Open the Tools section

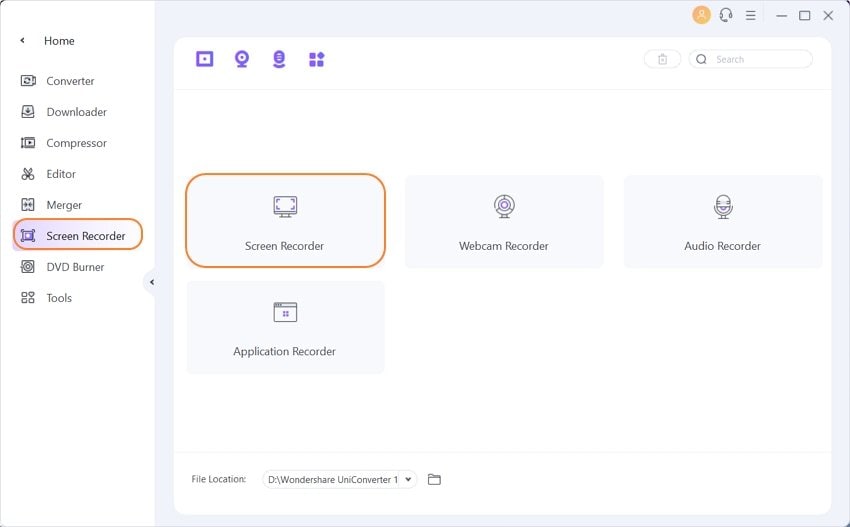point(46,298)
